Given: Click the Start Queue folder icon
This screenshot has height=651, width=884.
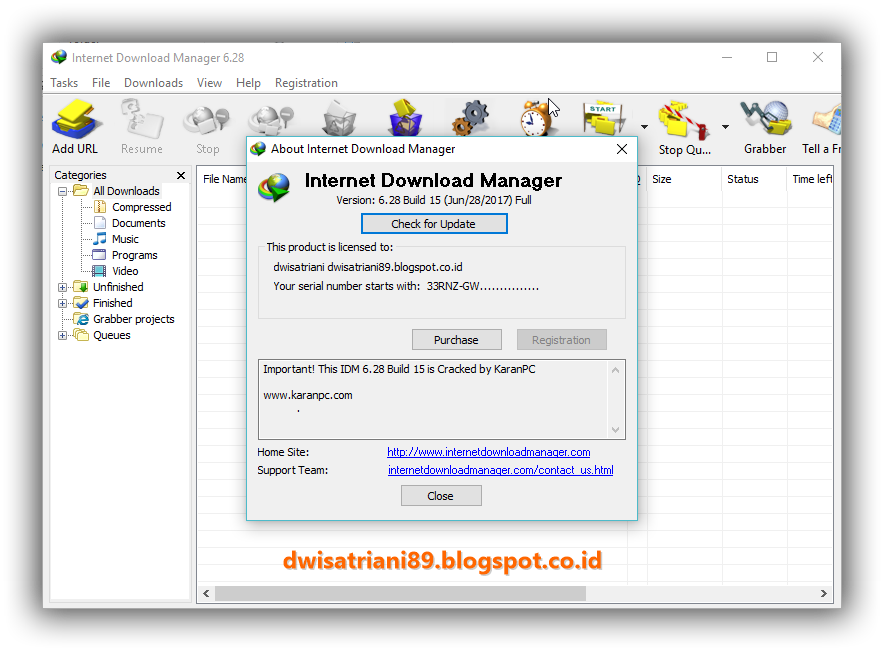Looking at the screenshot, I should (604, 118).
